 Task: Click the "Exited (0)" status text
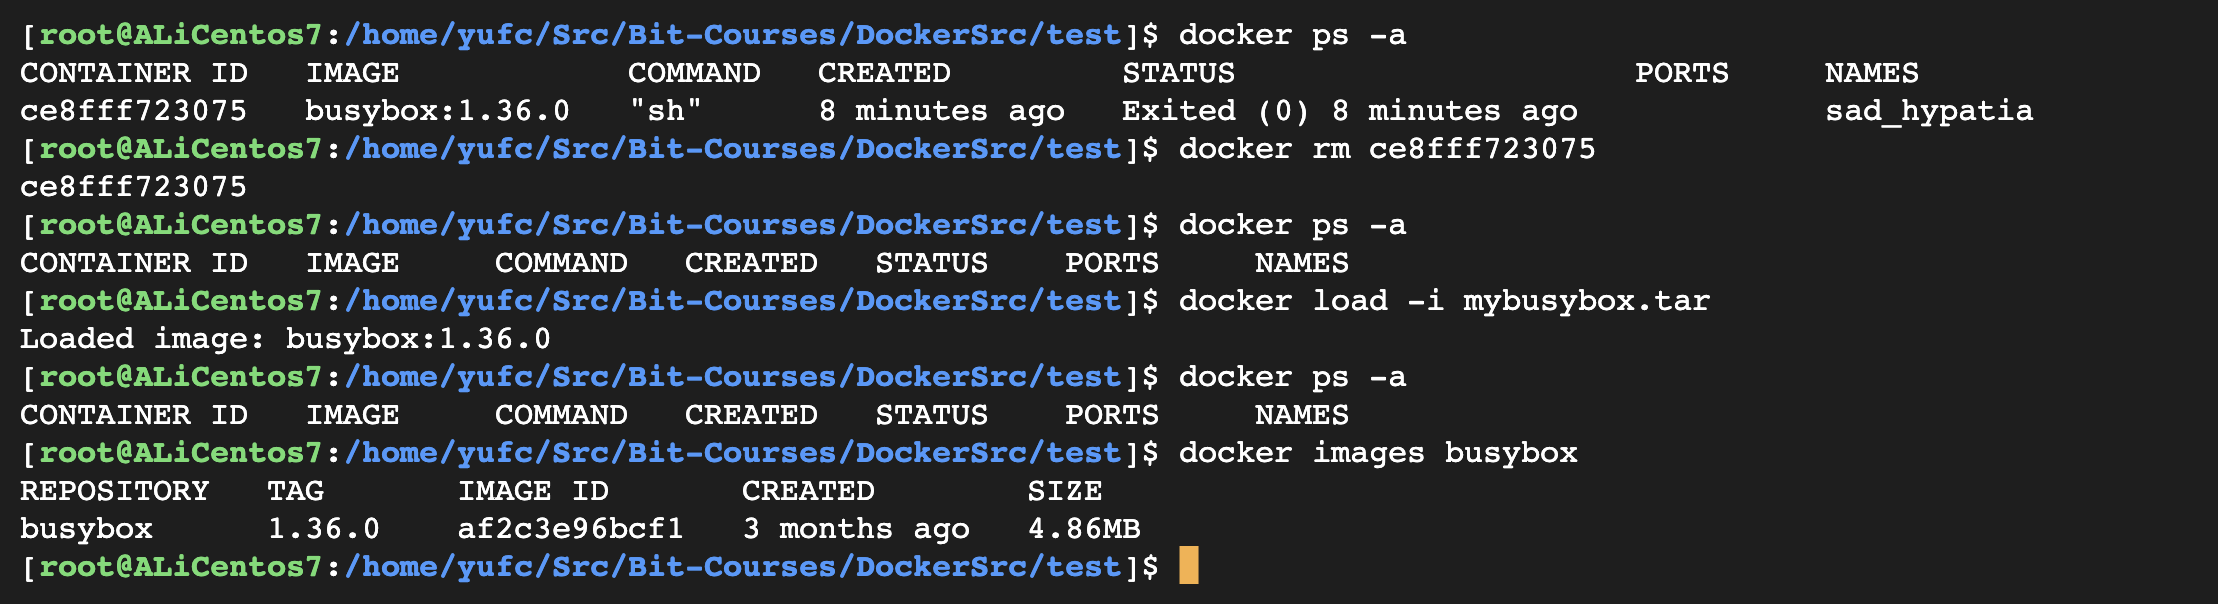[1214, 111]
